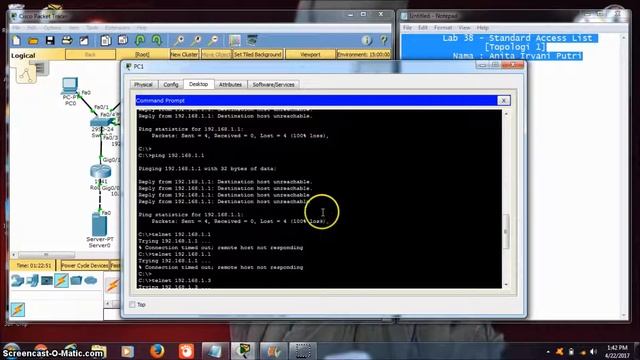Click the New file icon in Packet Tracer toolbar
Image resolution: width=640 pixels, height=360 pixels.
[x=17, y=40]
